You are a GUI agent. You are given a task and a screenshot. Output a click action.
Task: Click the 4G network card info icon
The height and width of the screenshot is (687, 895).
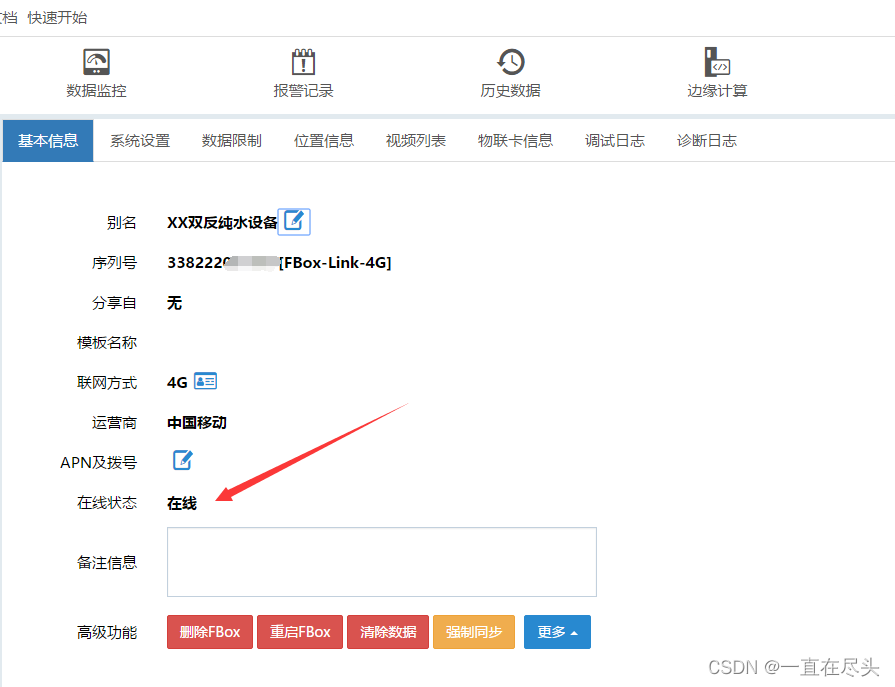pos(205,381)
